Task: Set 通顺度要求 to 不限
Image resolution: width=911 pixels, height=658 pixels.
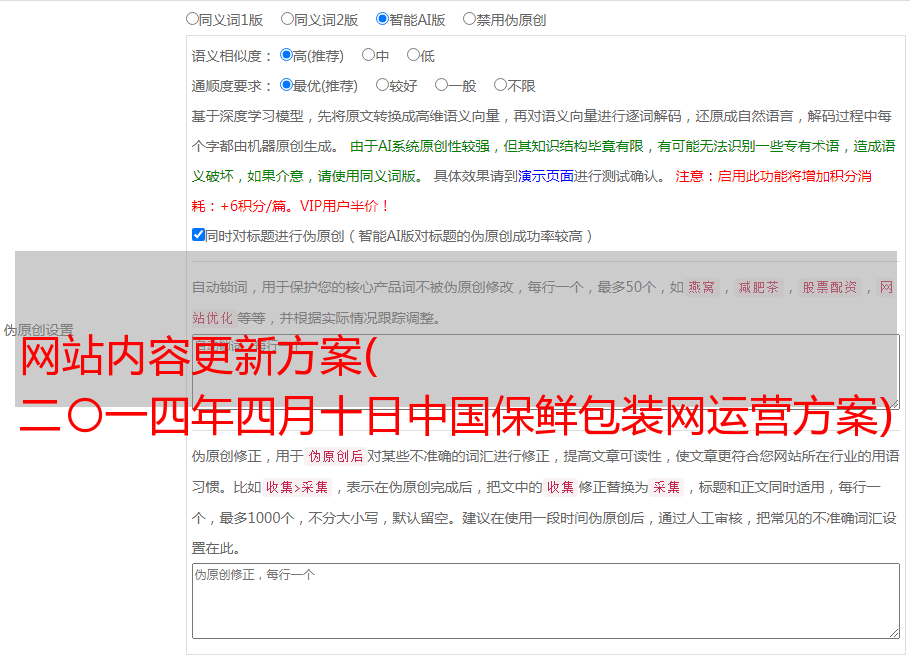Action: click(x=500, y=85)
